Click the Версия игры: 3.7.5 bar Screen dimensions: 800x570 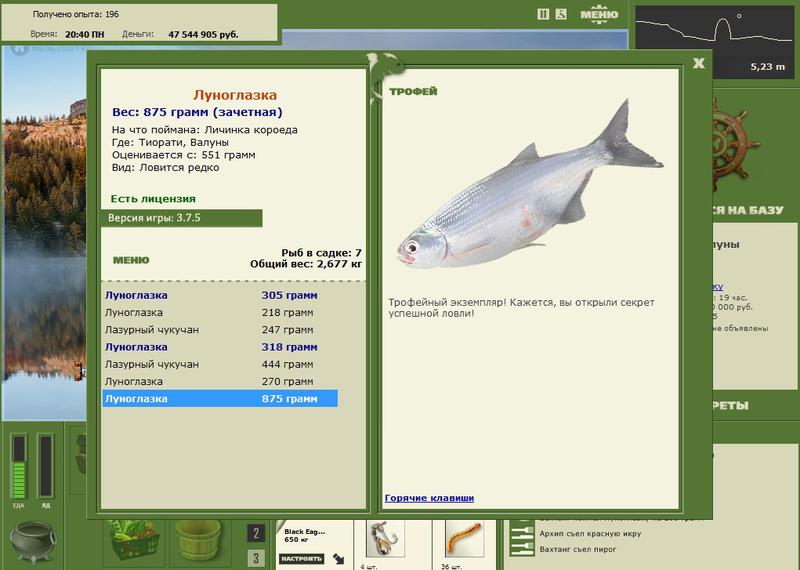(x=182, y=218)
